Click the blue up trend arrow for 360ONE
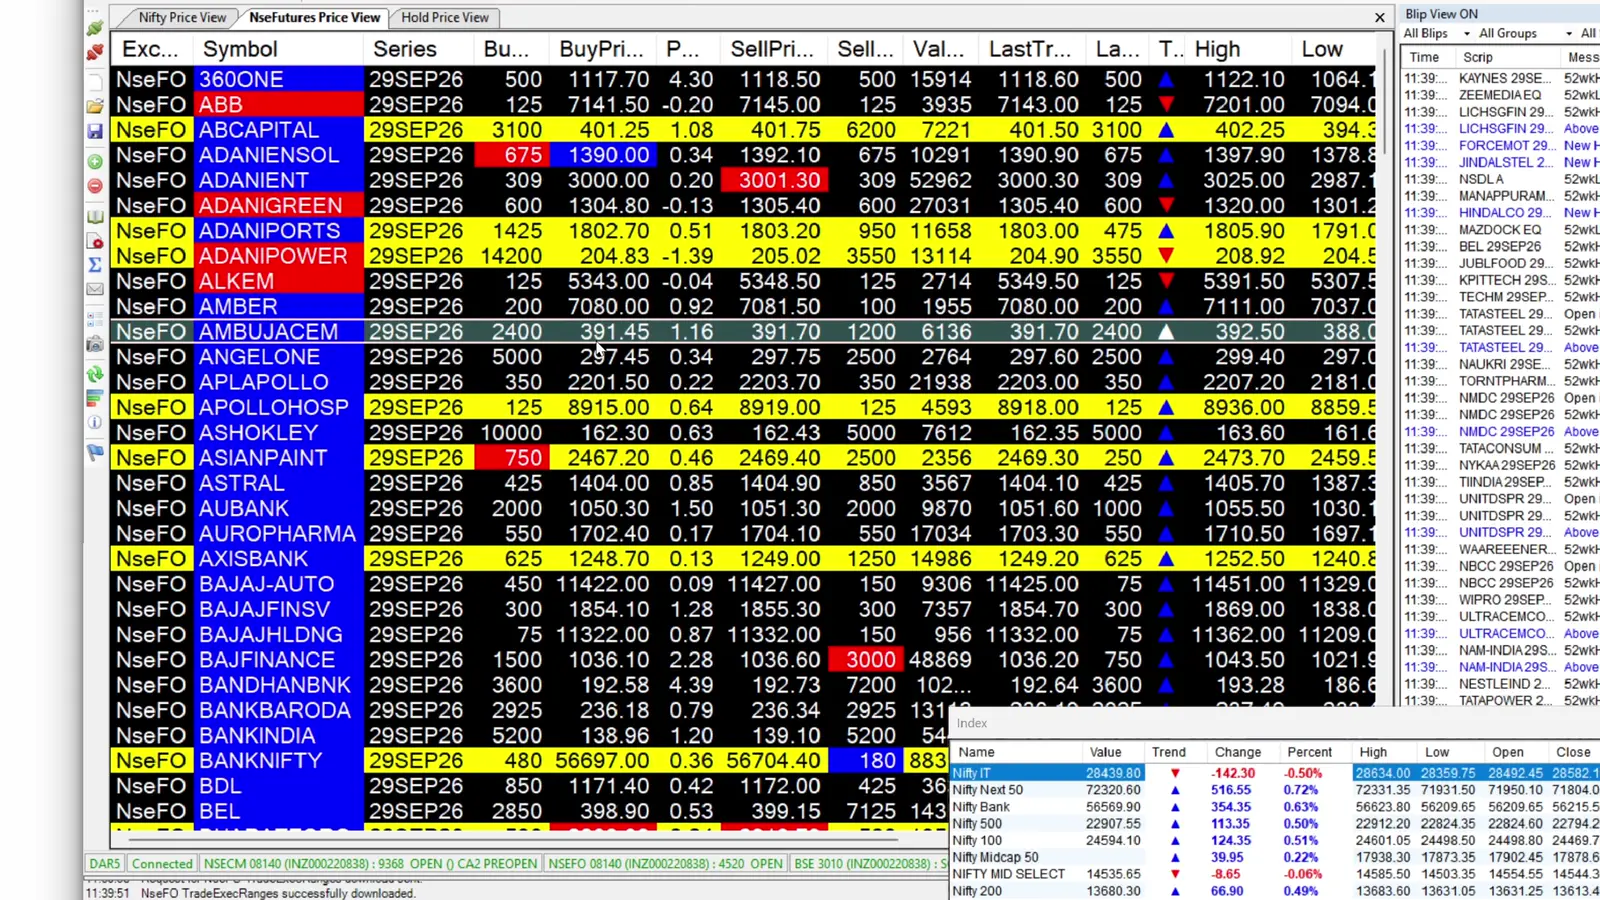 [1166, 79]
